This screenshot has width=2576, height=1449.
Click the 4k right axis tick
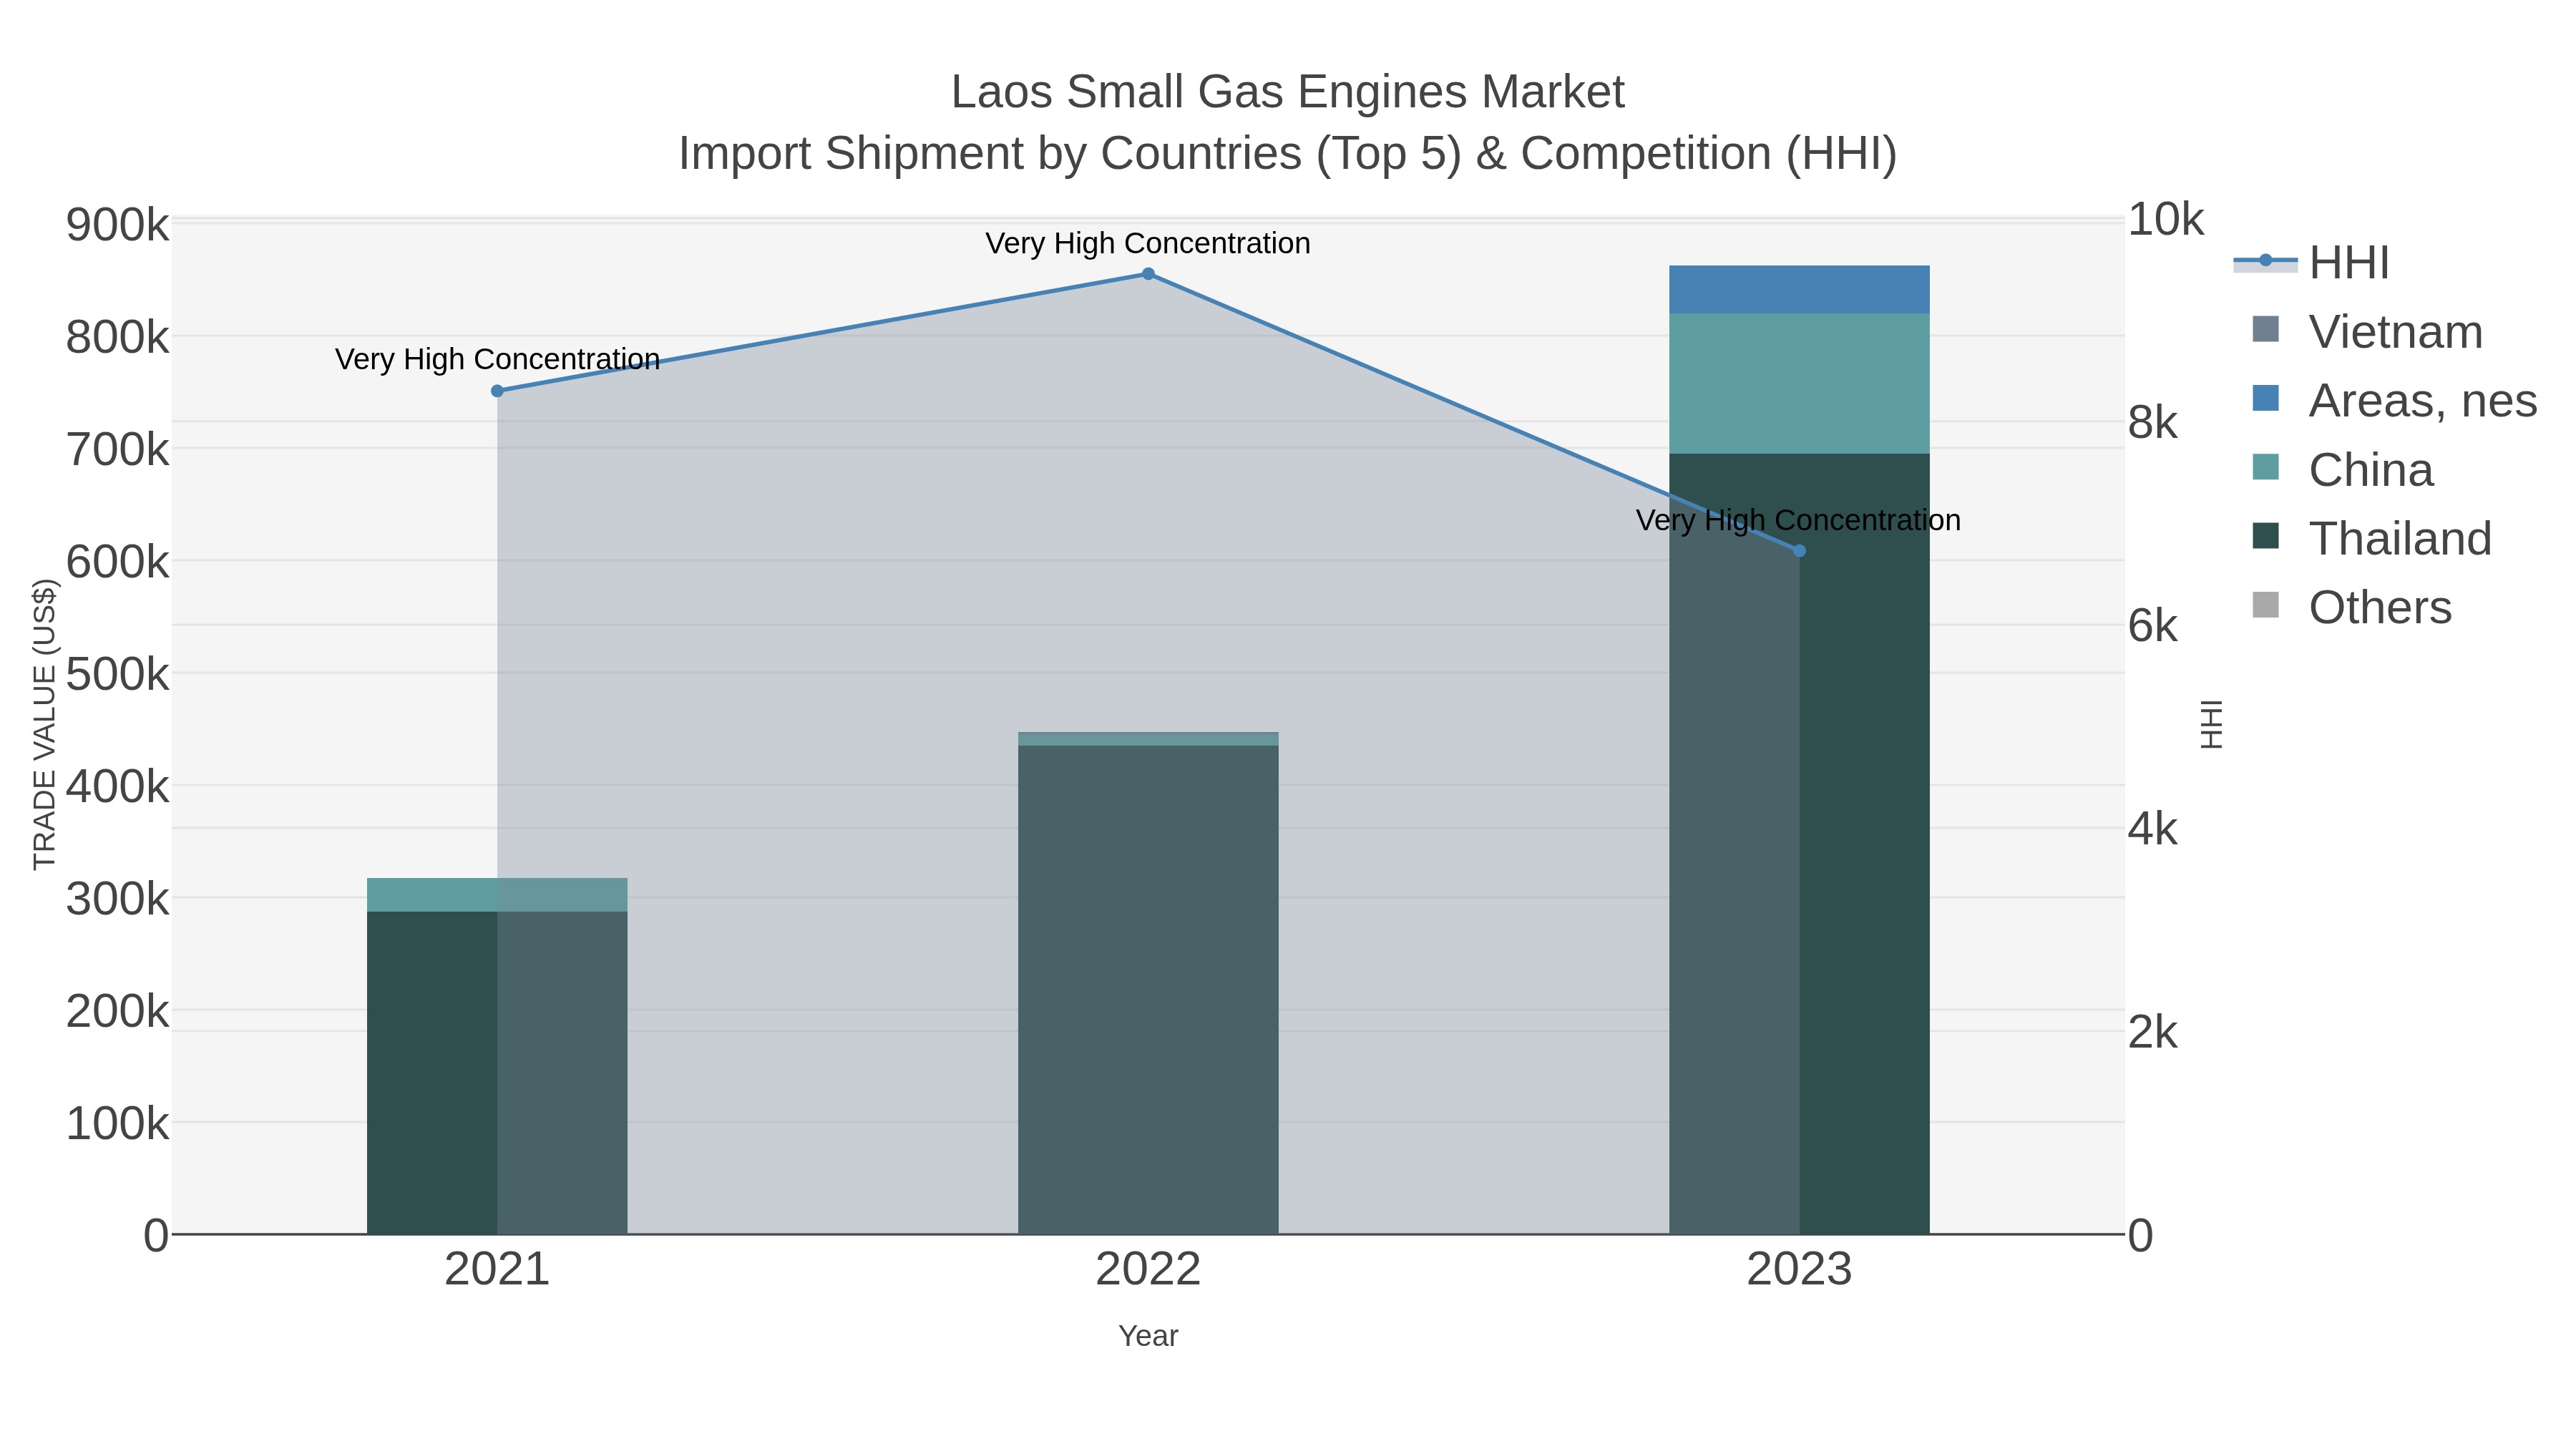click(2153, 829)
